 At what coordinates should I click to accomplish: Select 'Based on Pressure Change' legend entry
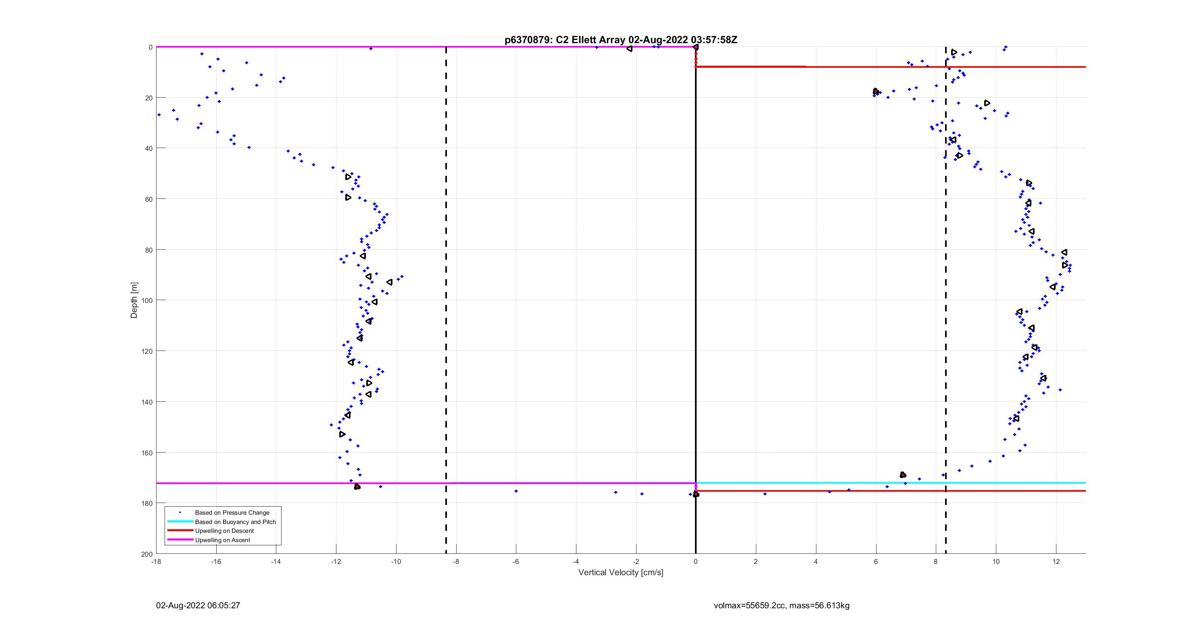232,513
